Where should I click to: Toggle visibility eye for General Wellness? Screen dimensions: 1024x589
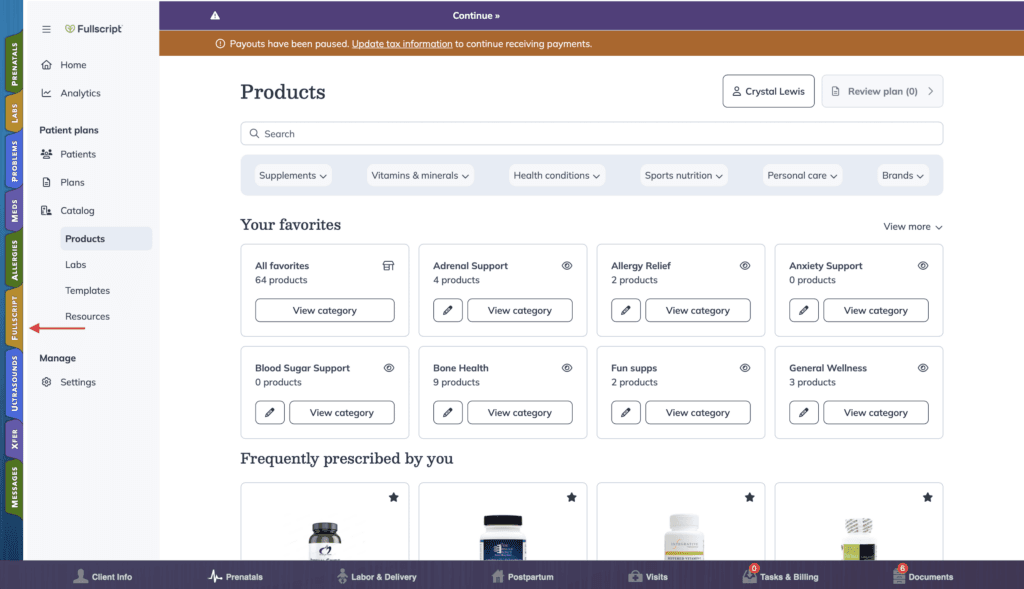923,368
